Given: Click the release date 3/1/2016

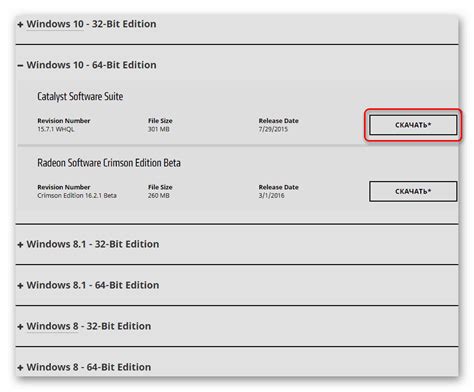Looking at the screenshot, I should (271, 196).
